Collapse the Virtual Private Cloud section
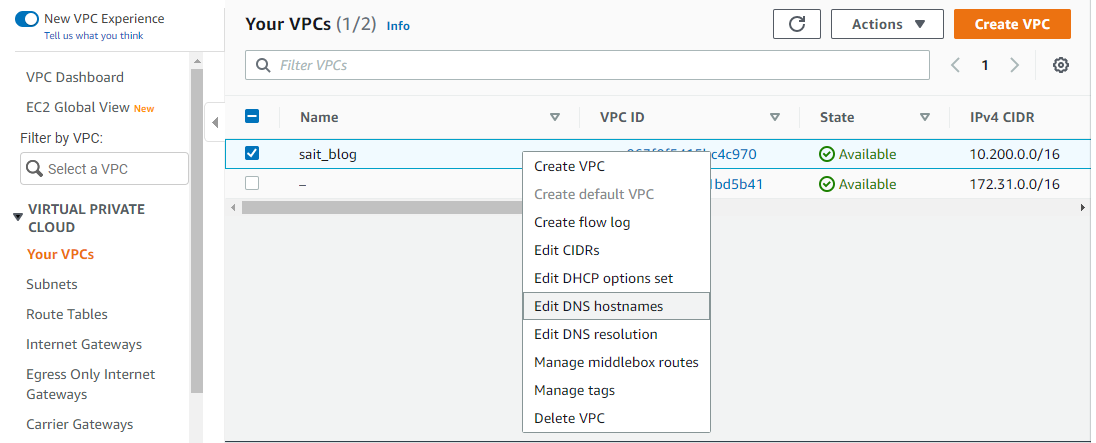The width and height of the screenshot is (1096, 443). click(x=18, y=217)
